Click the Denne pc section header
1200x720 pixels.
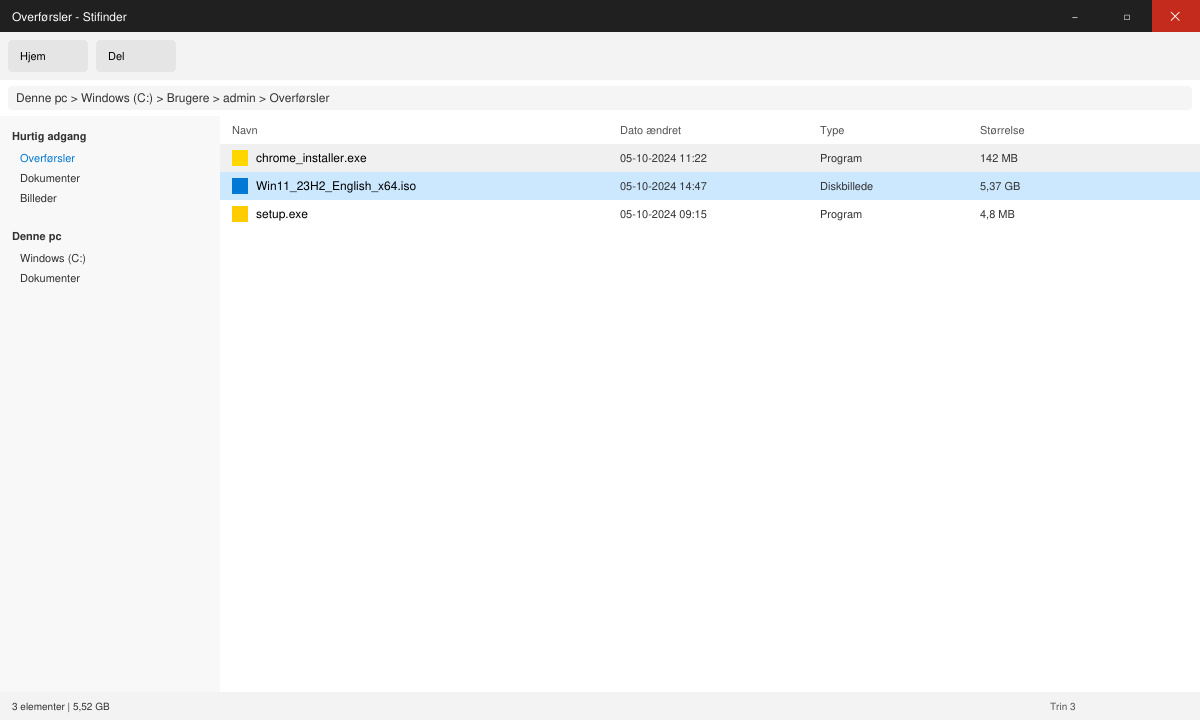[x=37, y=236]
